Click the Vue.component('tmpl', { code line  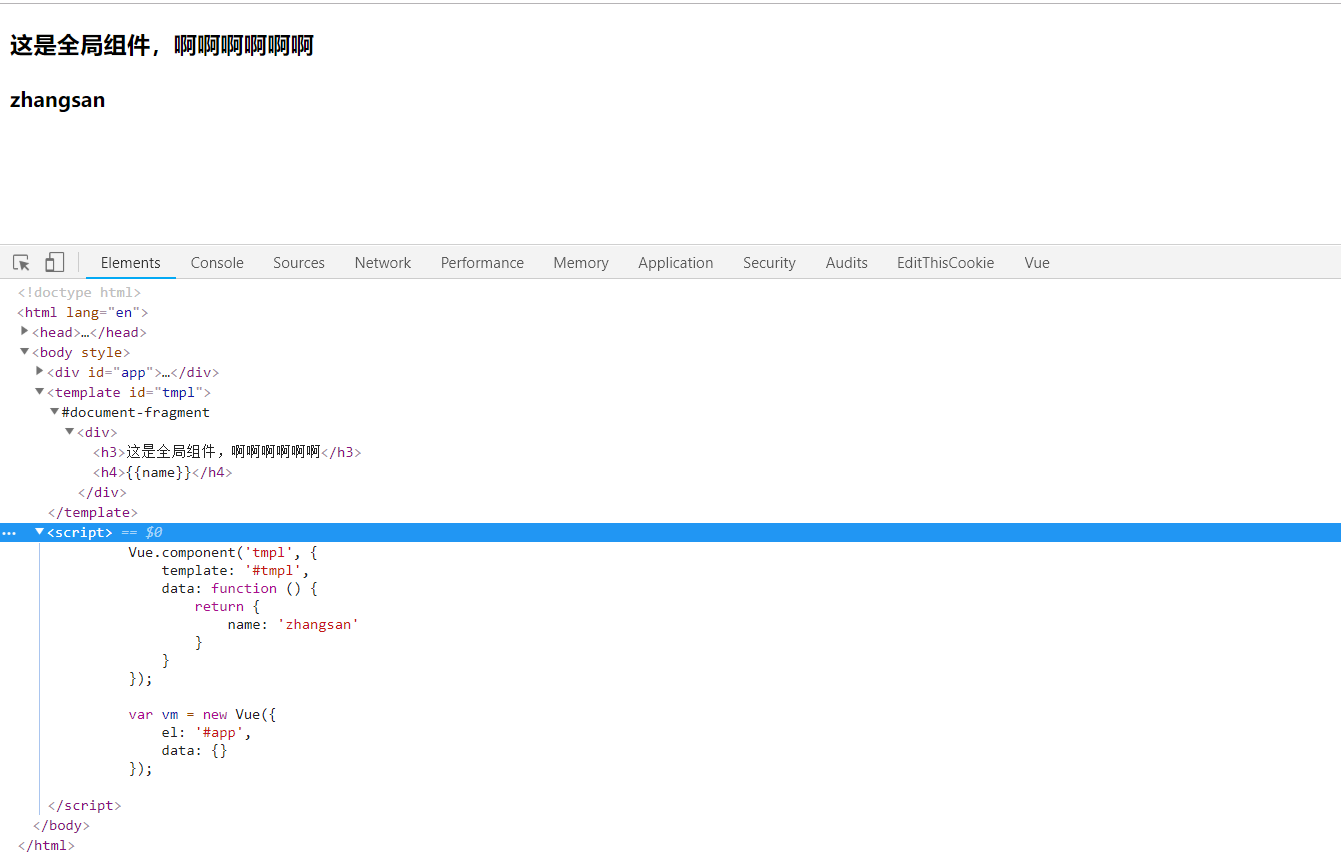tap(223, 552)
